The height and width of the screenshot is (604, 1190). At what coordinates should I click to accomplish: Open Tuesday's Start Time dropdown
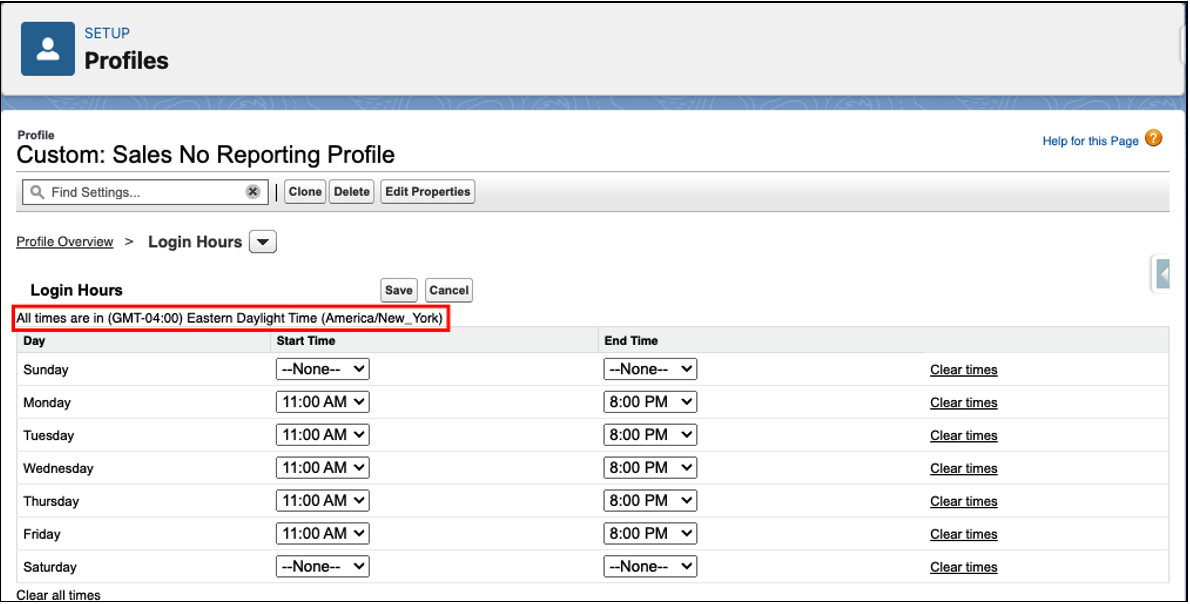click(322, 434)
